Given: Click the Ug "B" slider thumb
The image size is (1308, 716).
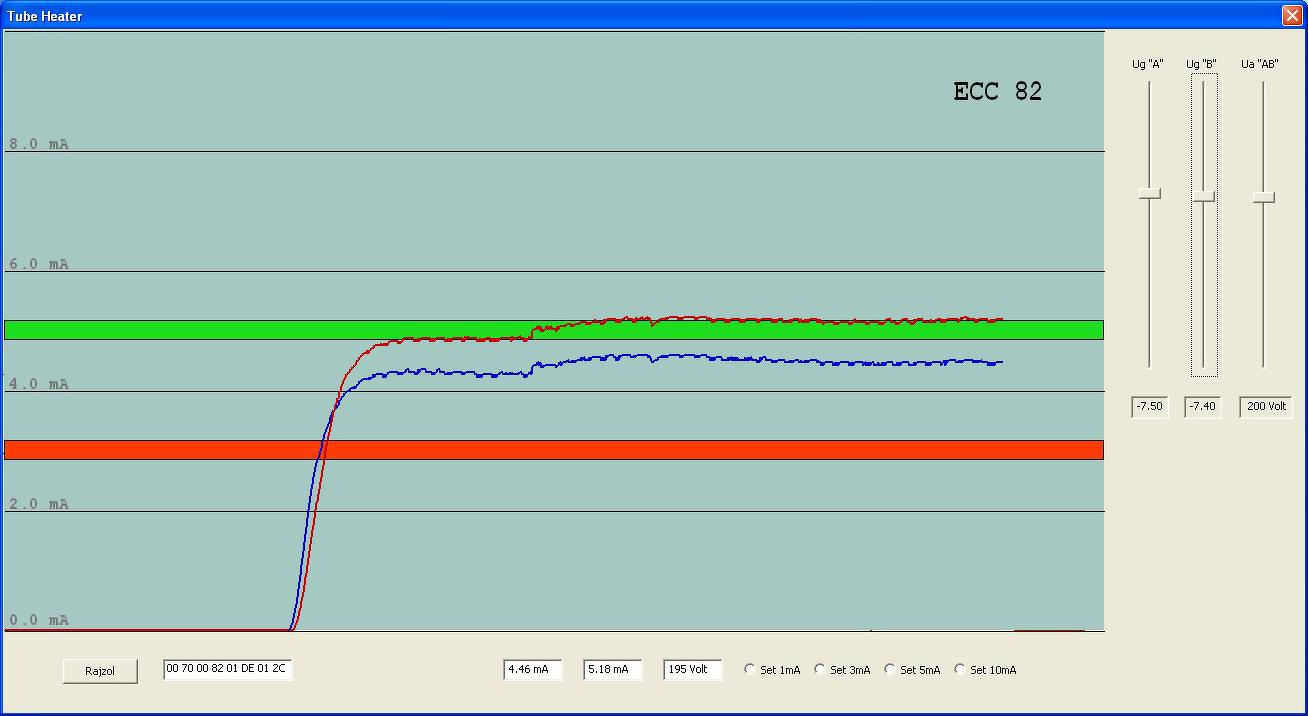Looking at the screenshot, I should pos(1203,196).
